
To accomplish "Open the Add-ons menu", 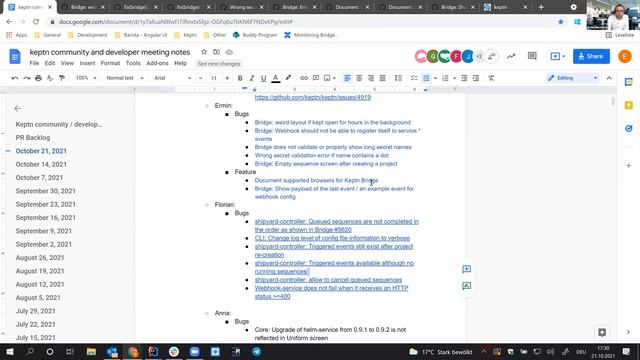I will click(157, 63).
